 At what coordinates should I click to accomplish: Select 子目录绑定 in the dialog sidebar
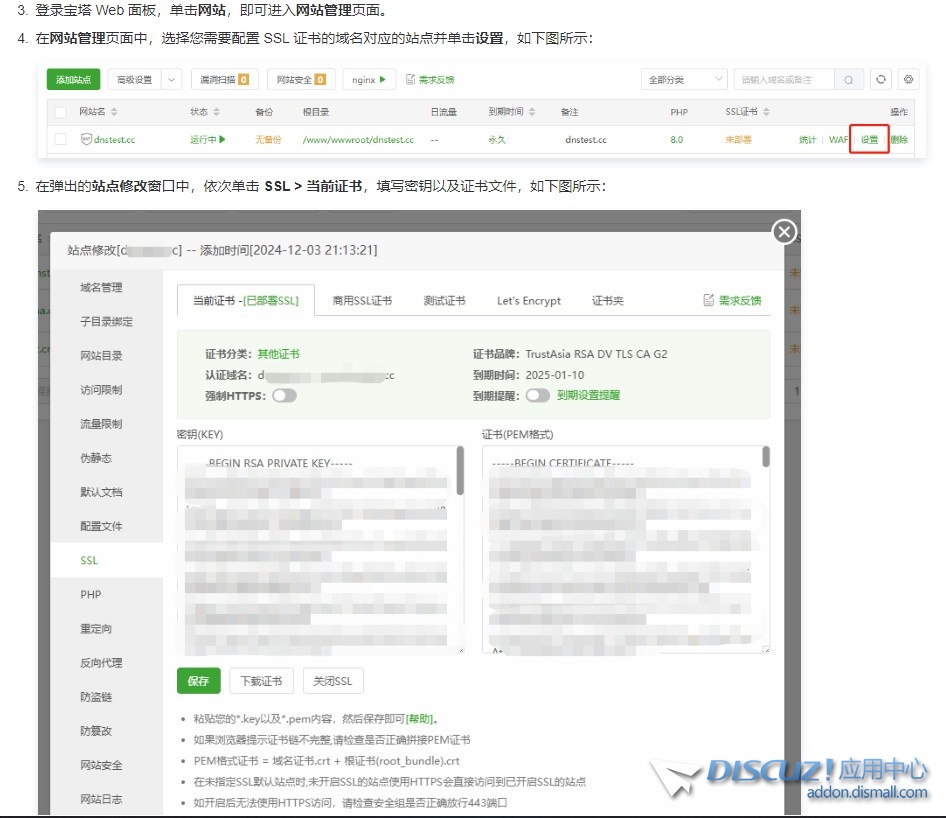(106, 322)
